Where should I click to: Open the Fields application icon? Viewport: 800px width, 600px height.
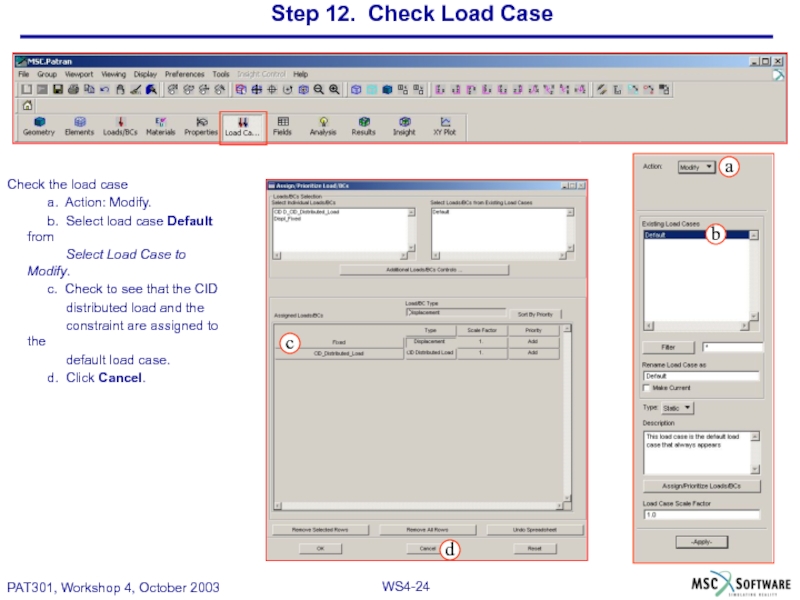(x=282, y=126)
